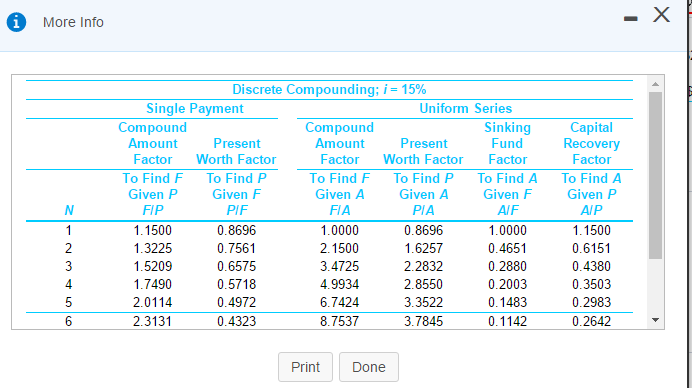The width and height of the screenshot is (692, 388).
Task: Click 'Discrete Compounding; i = 15%' heading
Action: coord(329,90)
